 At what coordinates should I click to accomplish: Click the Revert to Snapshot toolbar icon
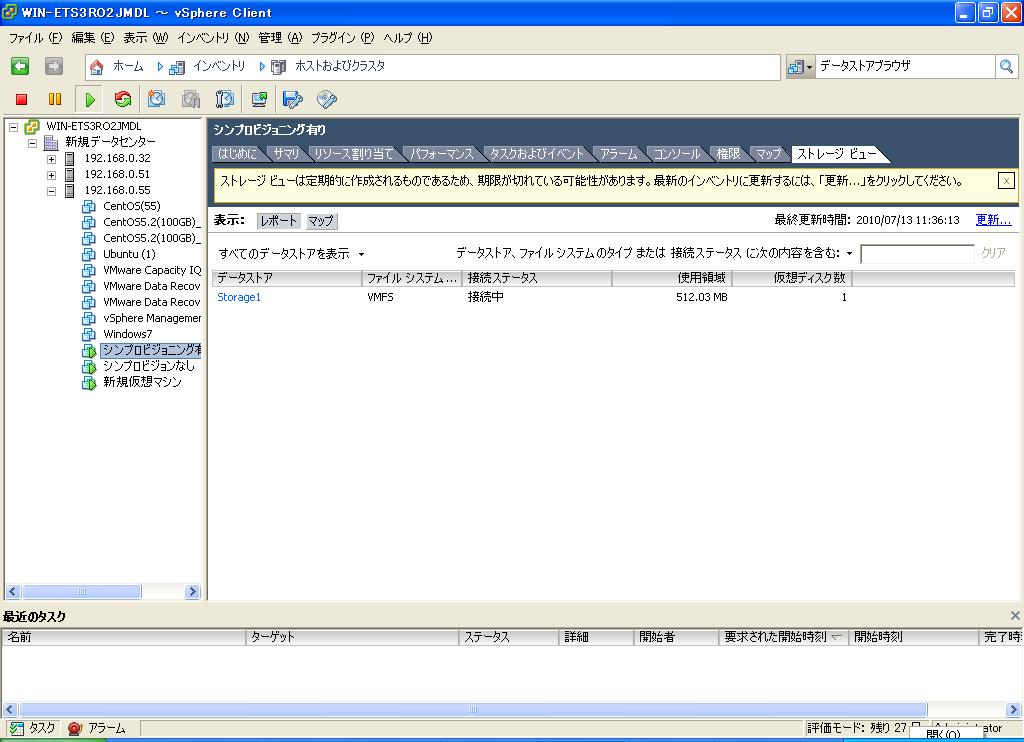(191, 99)
